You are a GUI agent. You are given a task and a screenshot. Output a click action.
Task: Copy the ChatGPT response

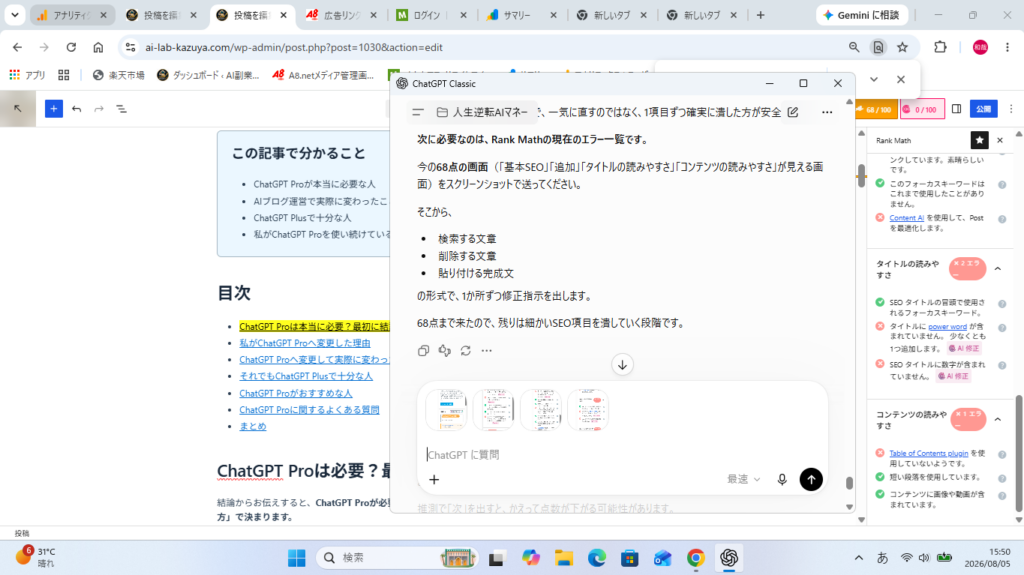(423, 351)
